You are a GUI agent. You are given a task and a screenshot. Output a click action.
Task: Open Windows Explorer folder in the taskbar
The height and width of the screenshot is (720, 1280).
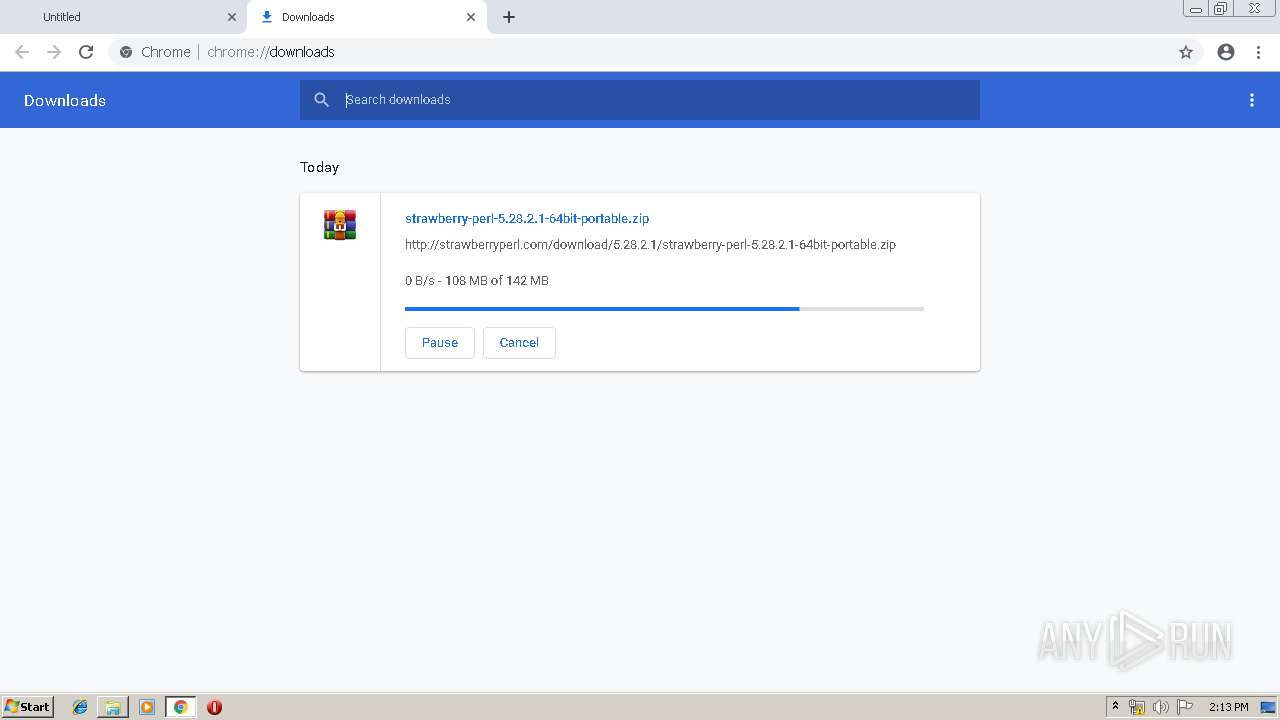pos(113,707)
